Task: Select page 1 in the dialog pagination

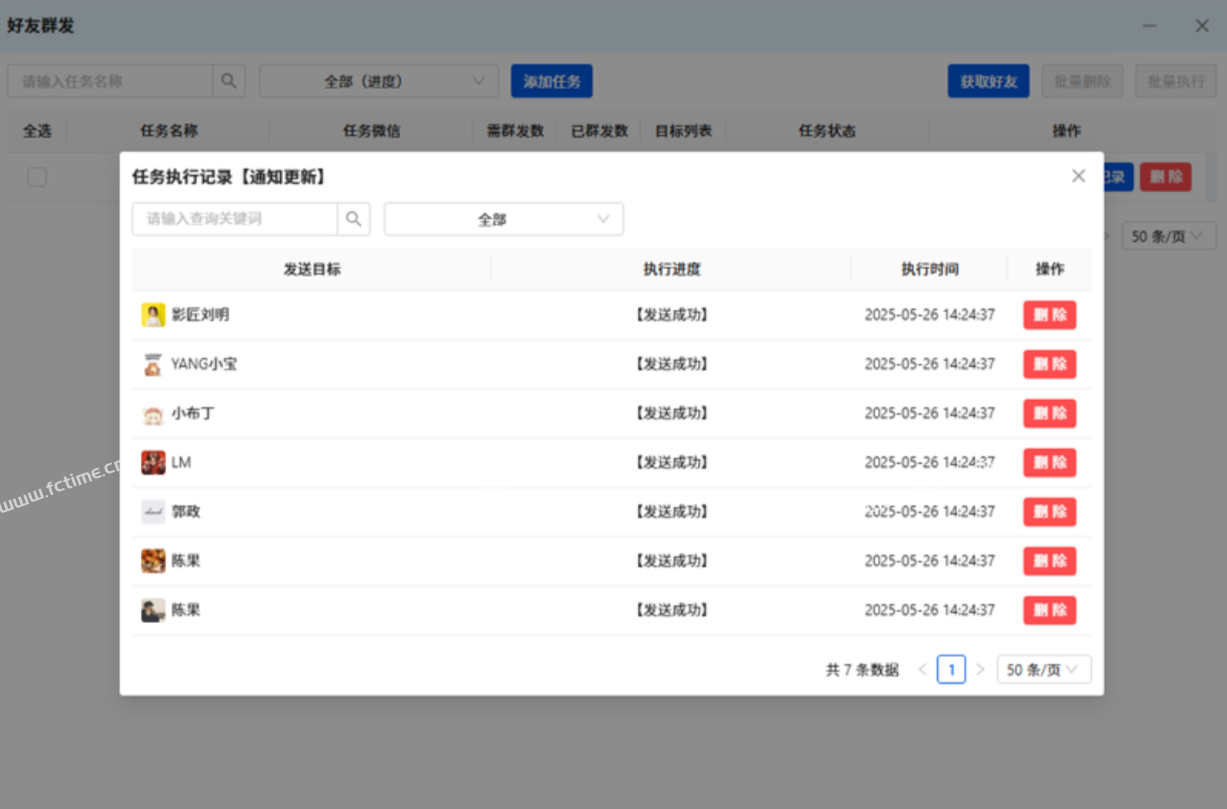Action: (x=951, y=669)
